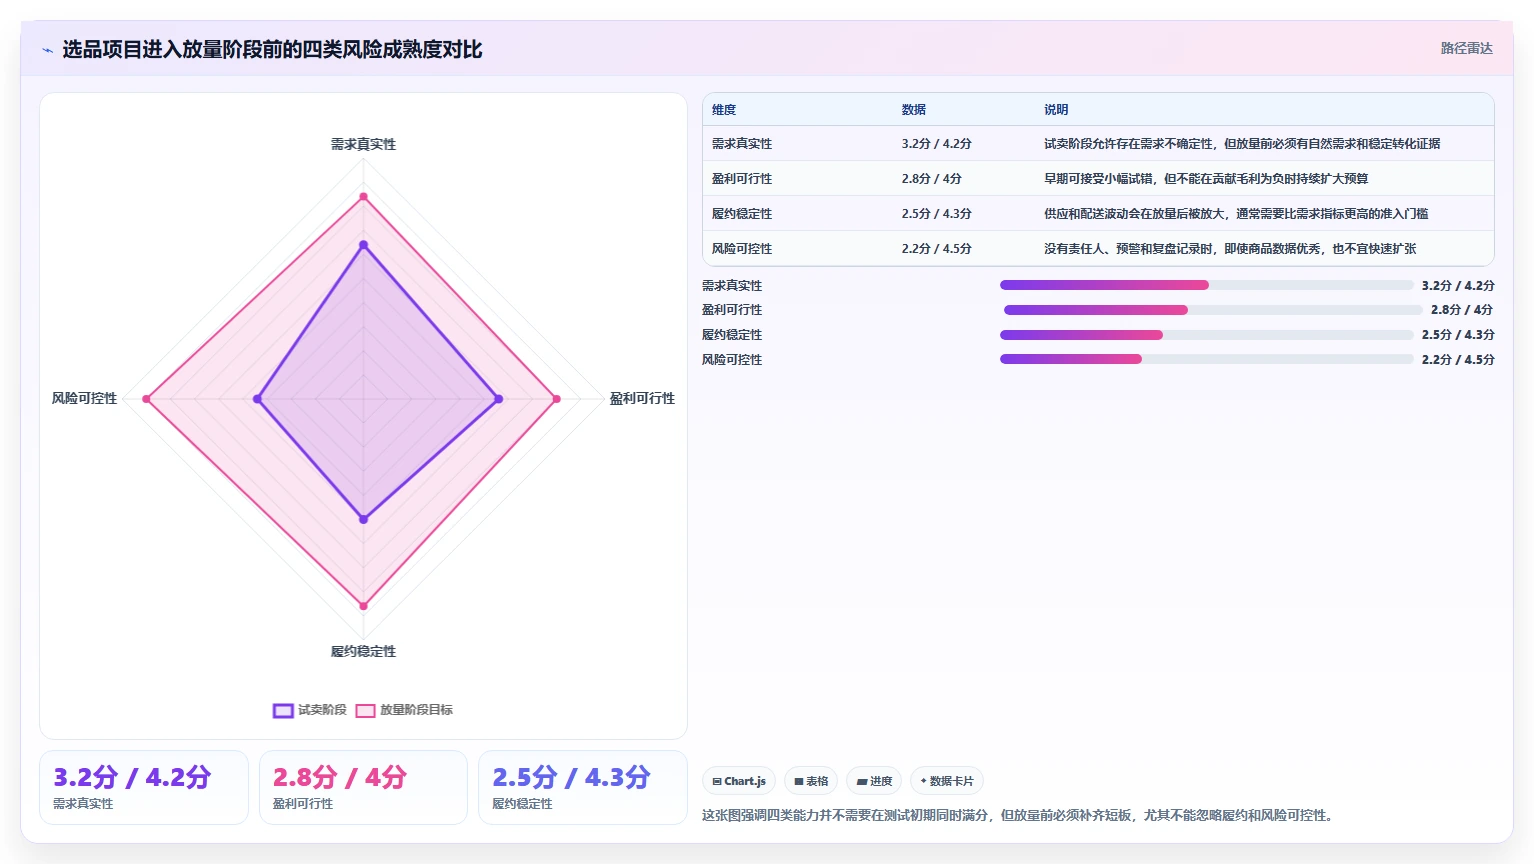The width and height of the screenshot is (1534, 864).
Task: Click table value 2.5分 / 4.3分
Action: 937,214
